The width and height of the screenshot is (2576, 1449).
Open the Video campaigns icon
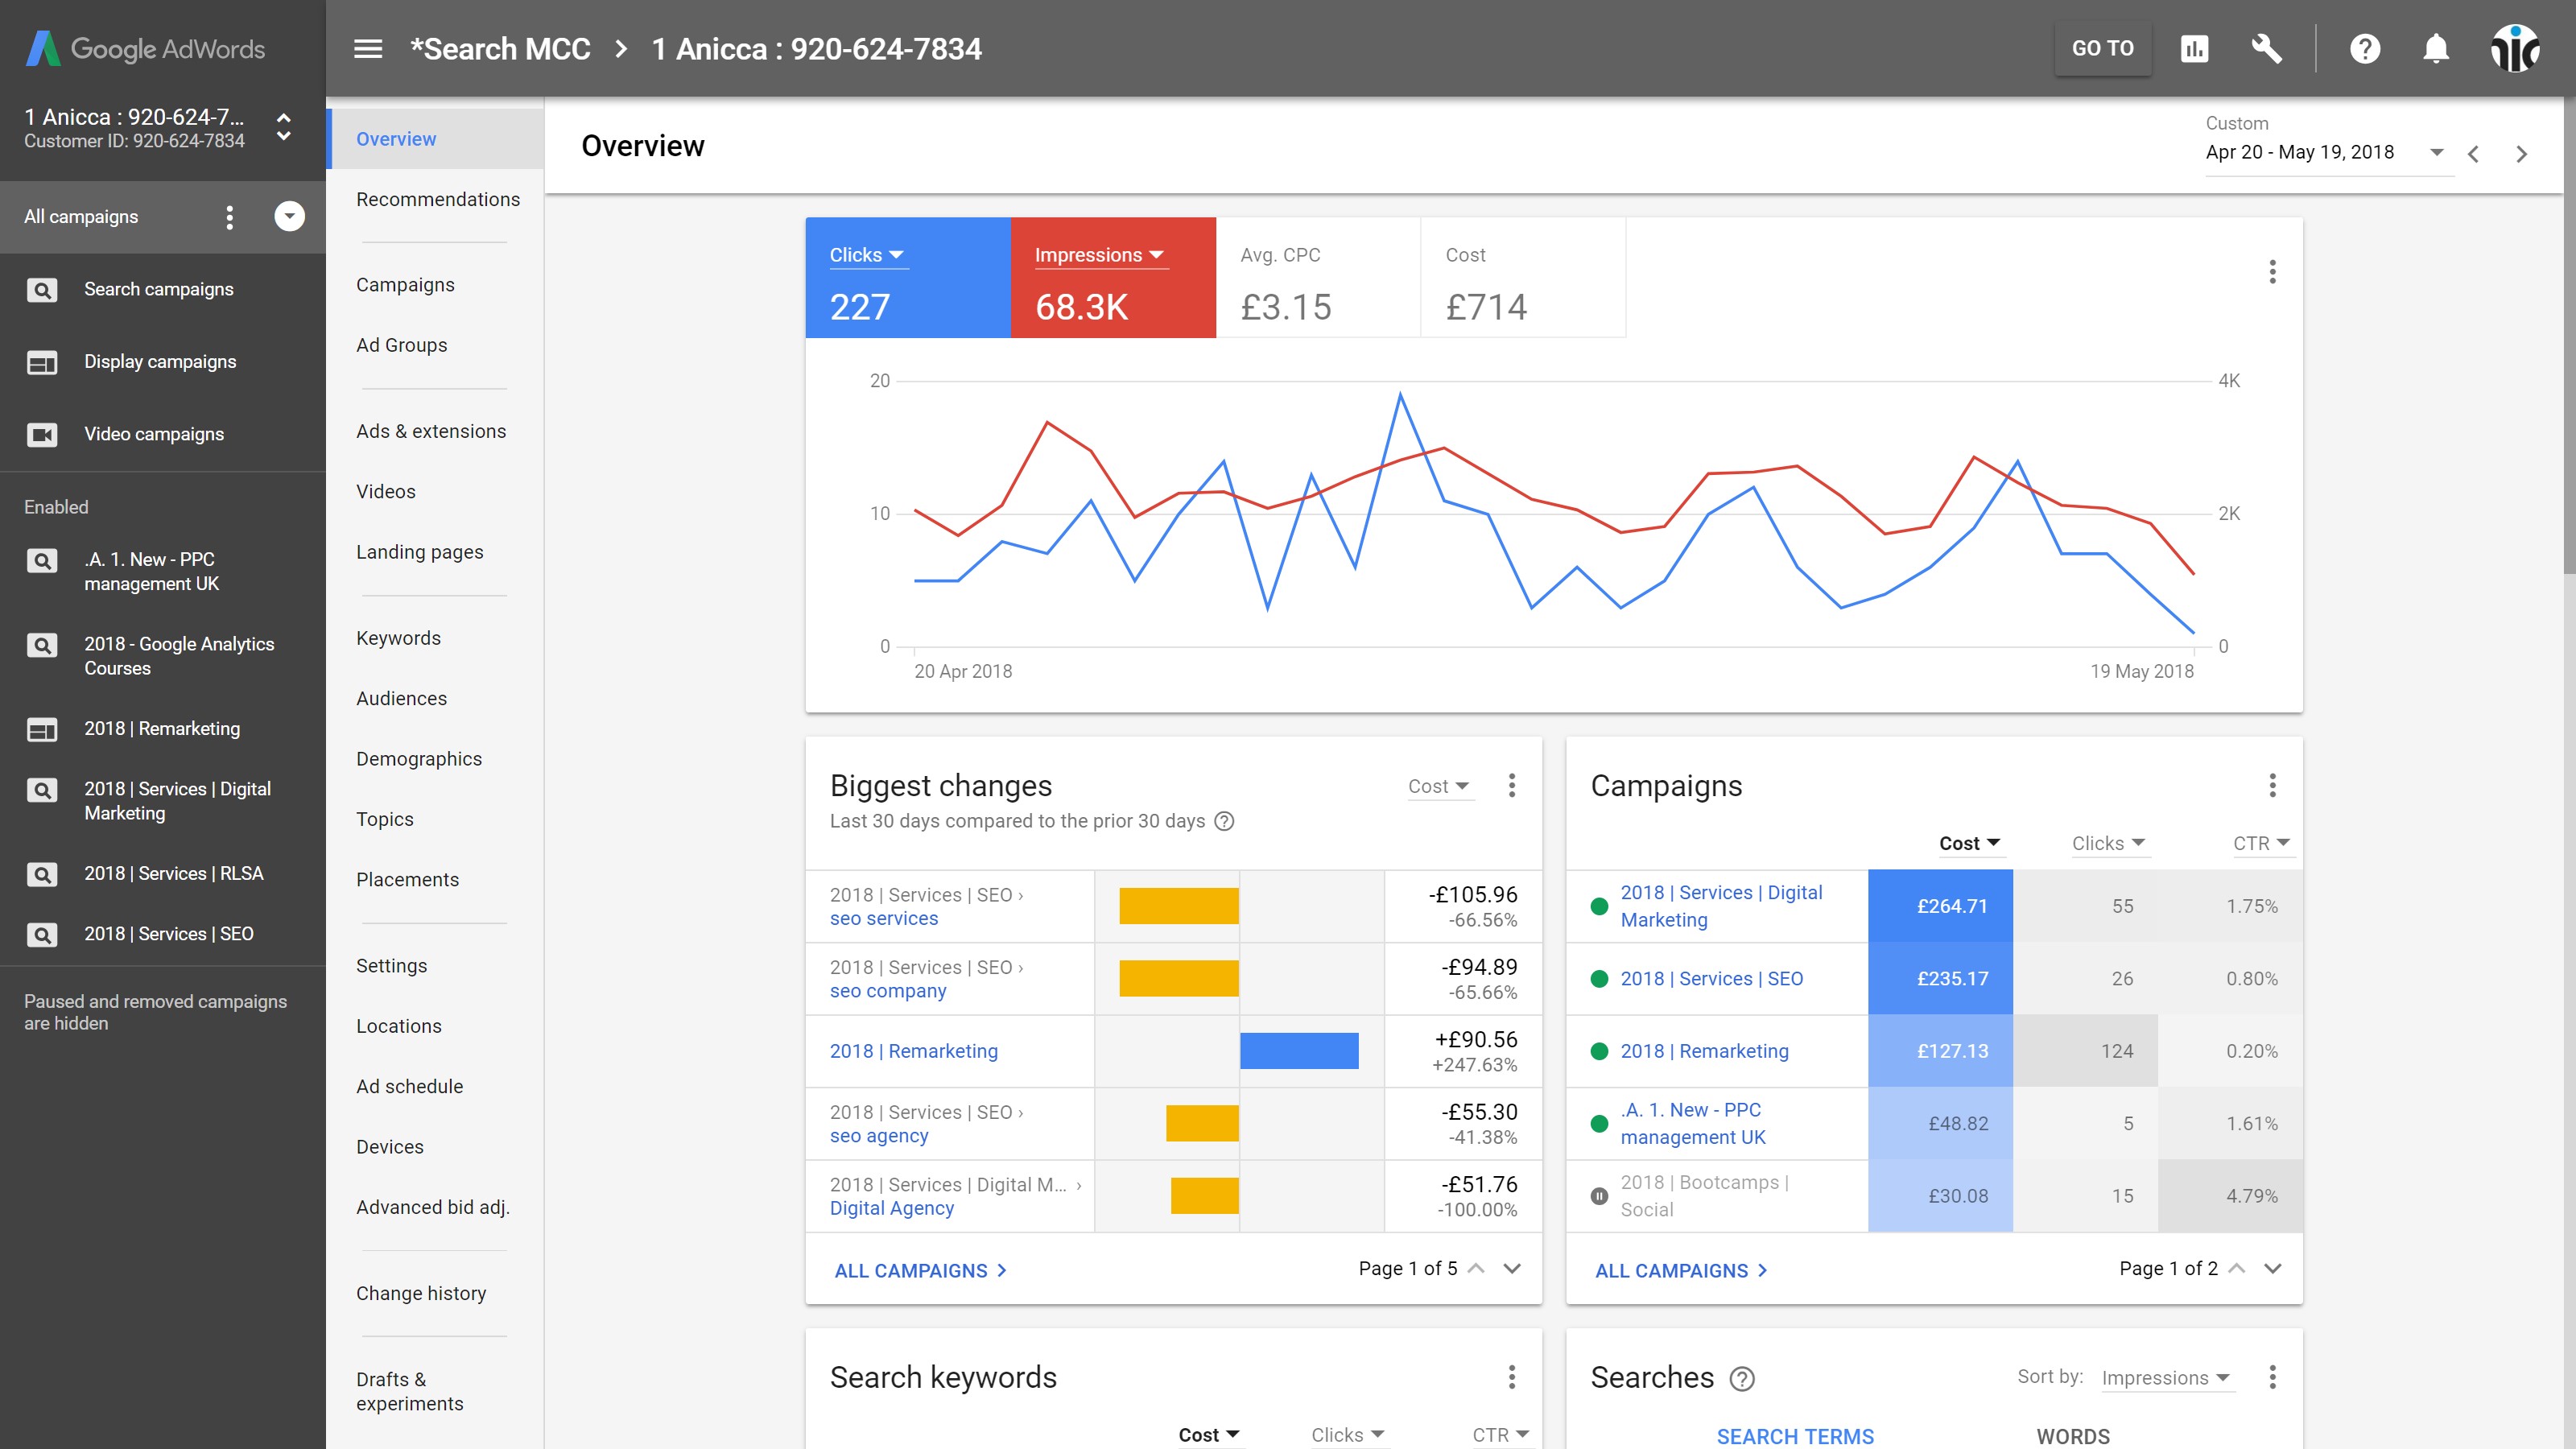coord(44,433)
